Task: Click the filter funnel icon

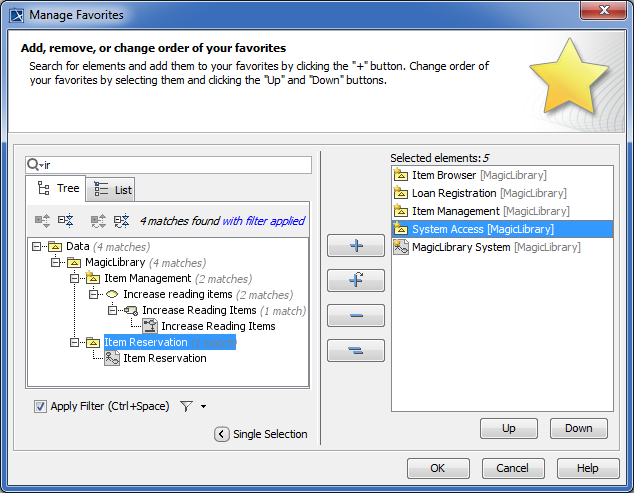Action: coord(186,406)
